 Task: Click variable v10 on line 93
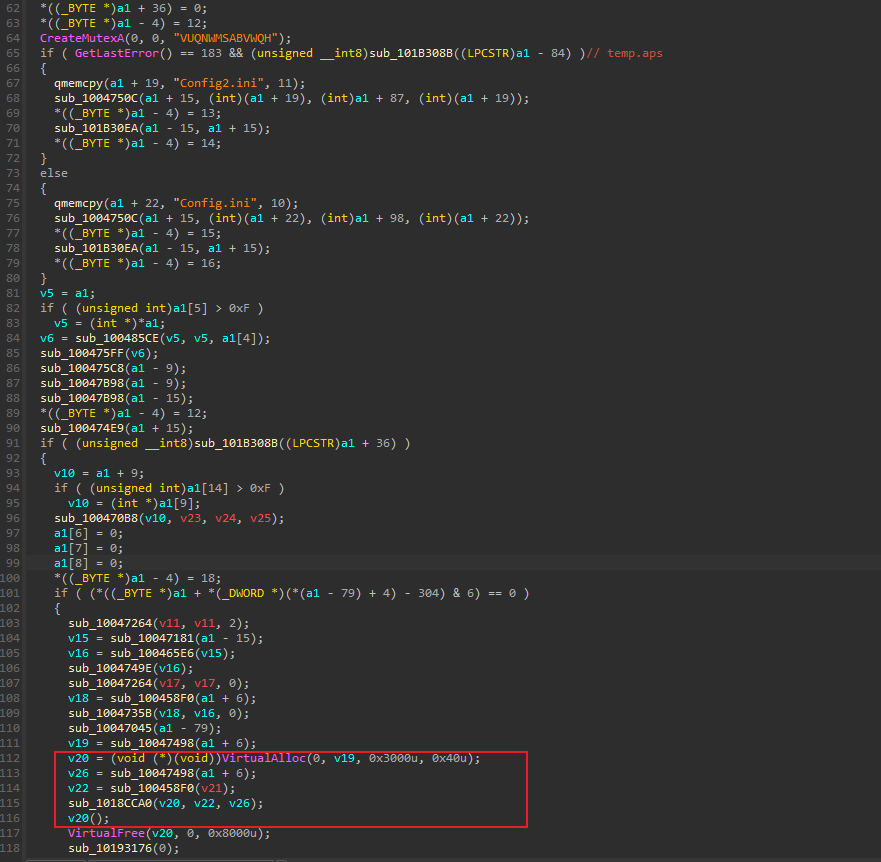point(65,474)
